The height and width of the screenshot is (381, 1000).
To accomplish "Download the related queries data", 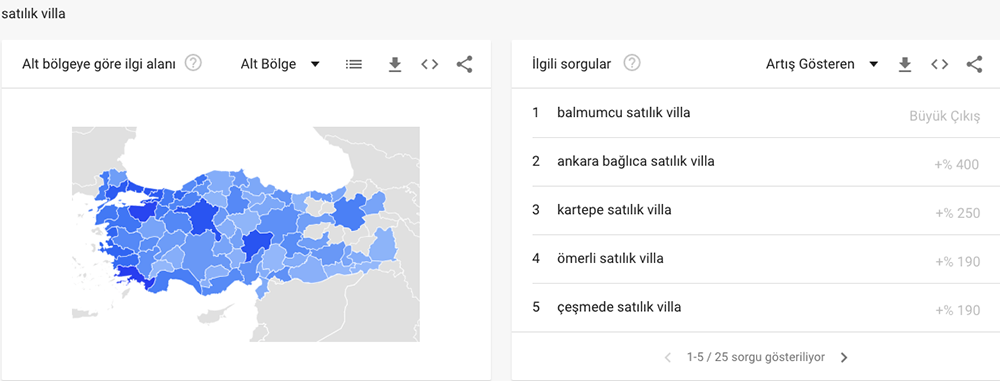I will tap(905, 64).
